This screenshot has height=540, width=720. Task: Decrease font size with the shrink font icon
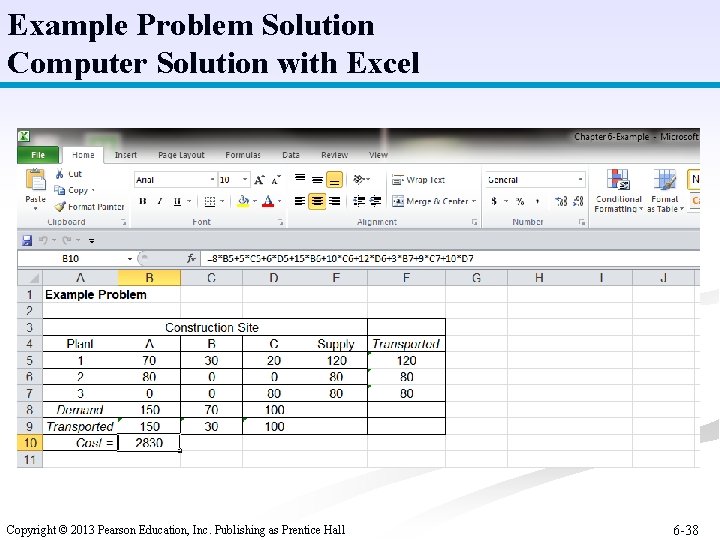pos(276,180)
